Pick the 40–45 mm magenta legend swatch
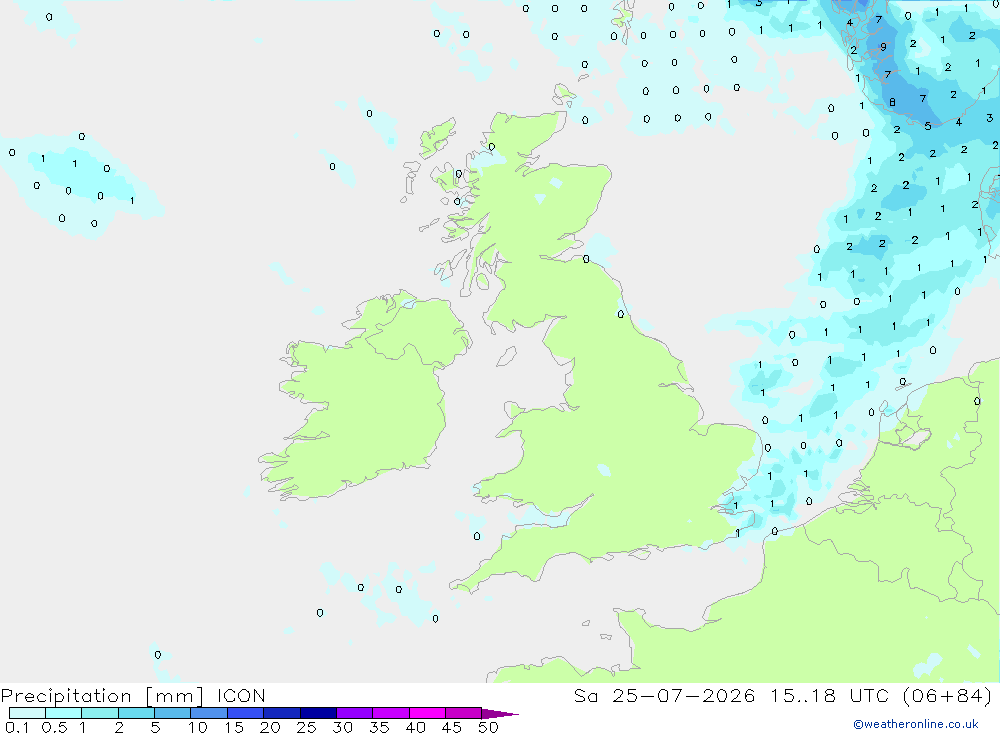Viewport: 1000px width, 733px height. click(427, 713)
